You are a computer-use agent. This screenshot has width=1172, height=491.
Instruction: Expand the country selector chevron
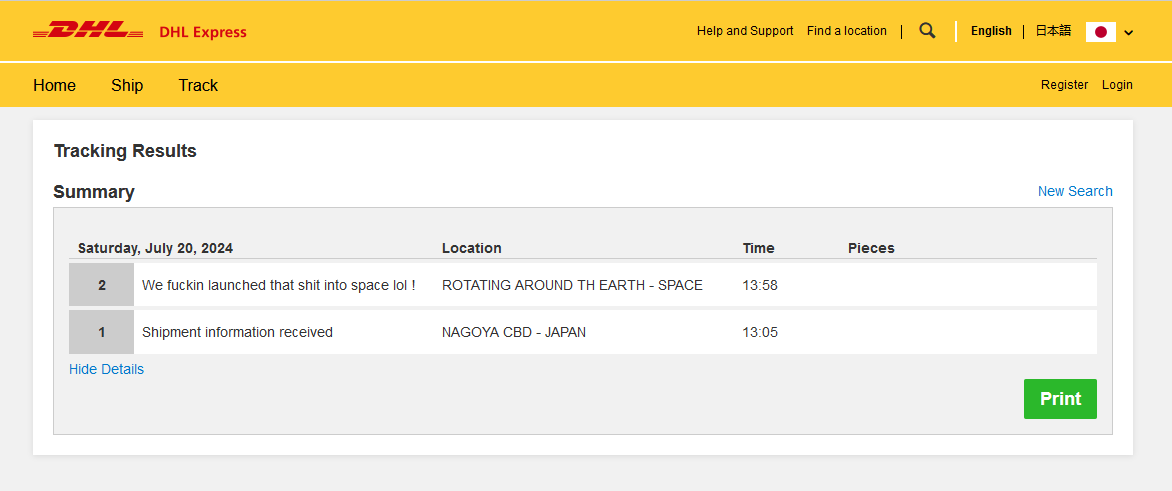[x=1129, y=33]
